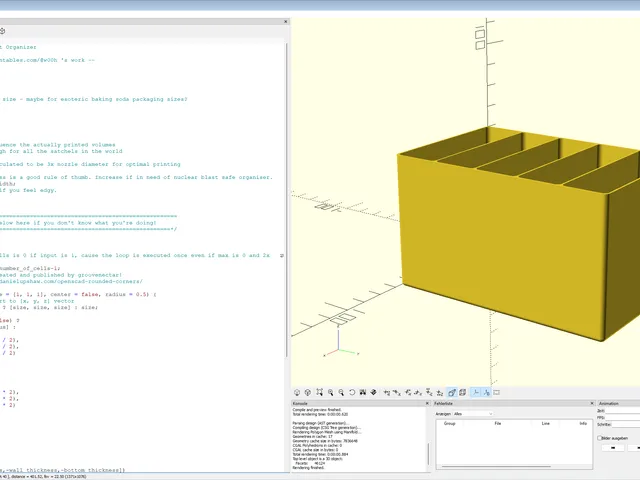Click the Group column header
Viewport: 640px width, 480px height.
(449, 424)
